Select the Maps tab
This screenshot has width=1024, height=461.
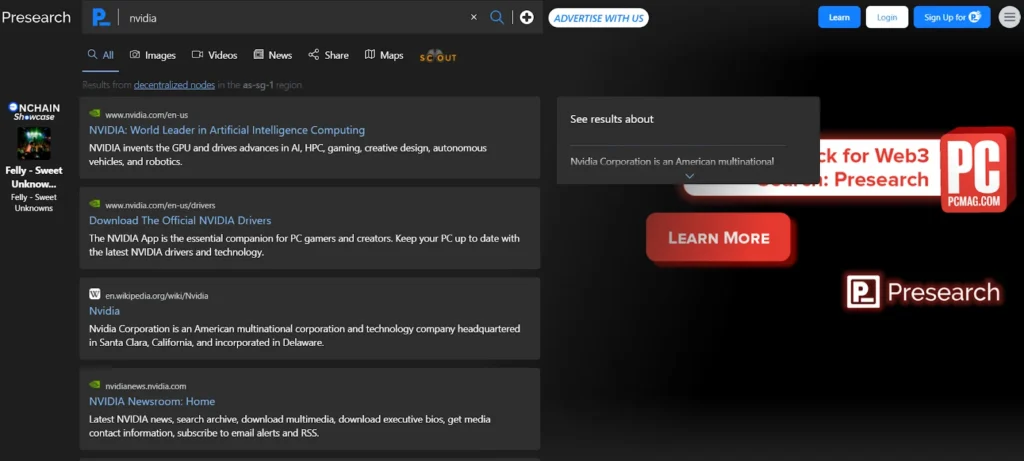pos(384,55)
